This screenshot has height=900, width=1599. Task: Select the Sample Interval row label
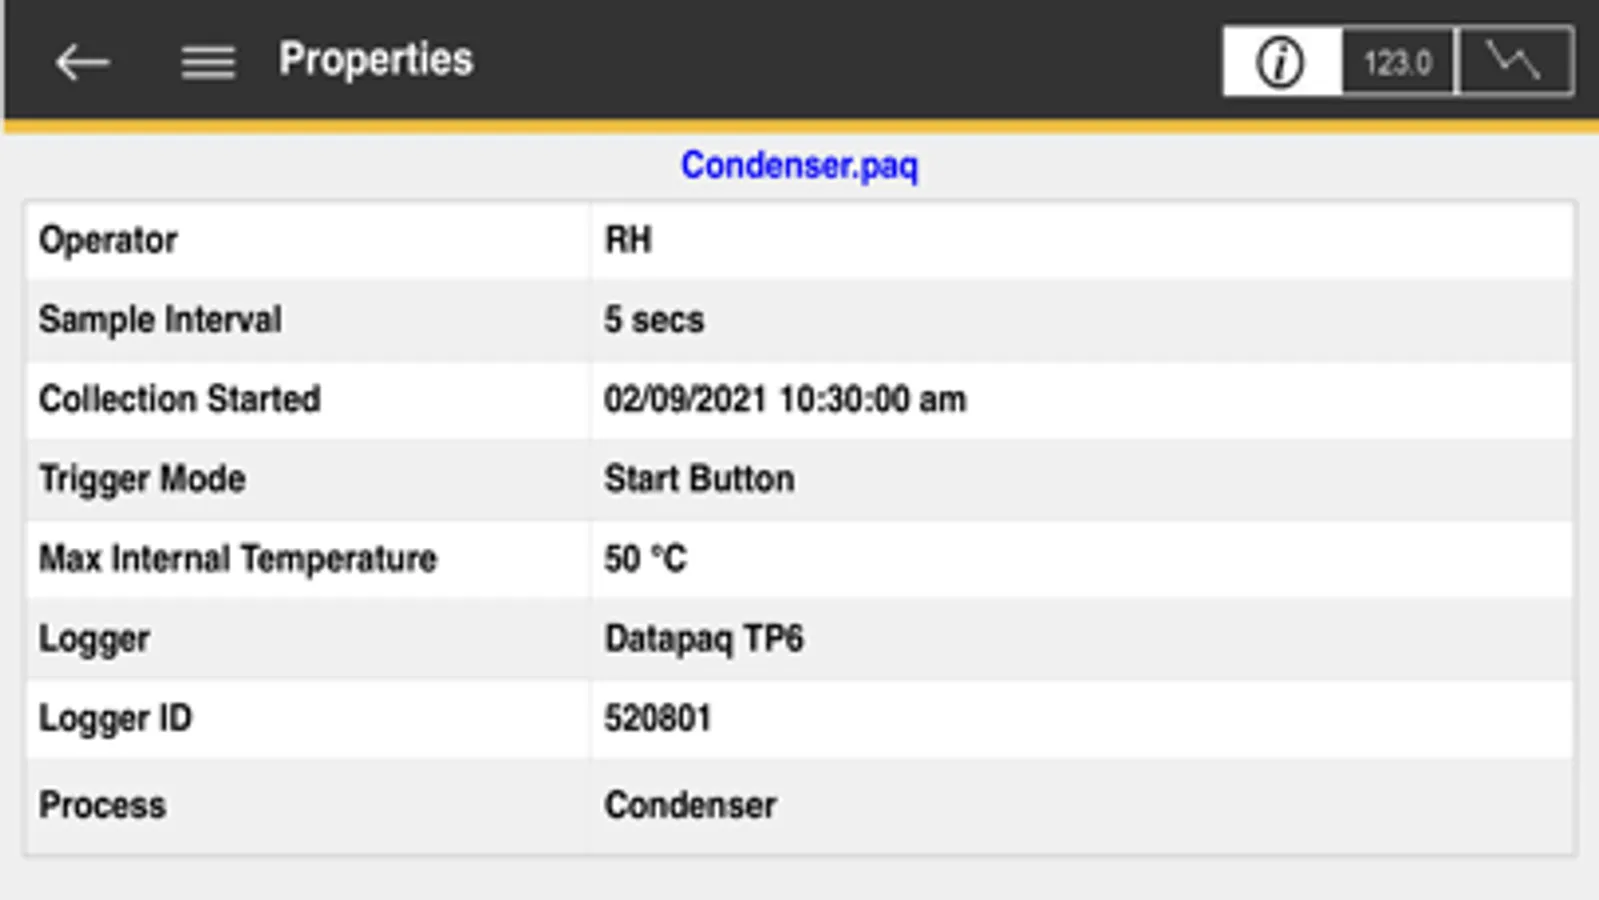pyautogui.click(x=160, y=320)
